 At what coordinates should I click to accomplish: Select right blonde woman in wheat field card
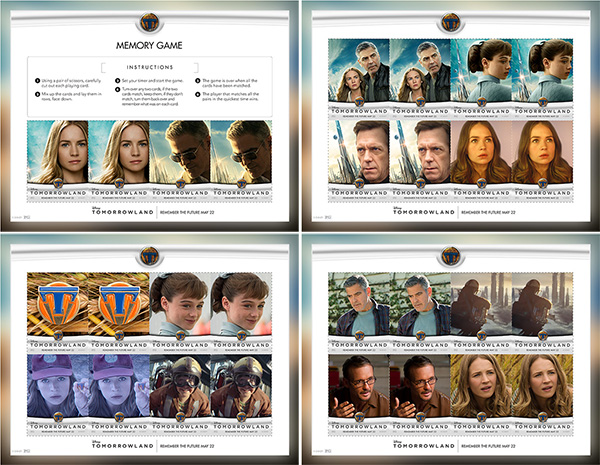point(543,395)
